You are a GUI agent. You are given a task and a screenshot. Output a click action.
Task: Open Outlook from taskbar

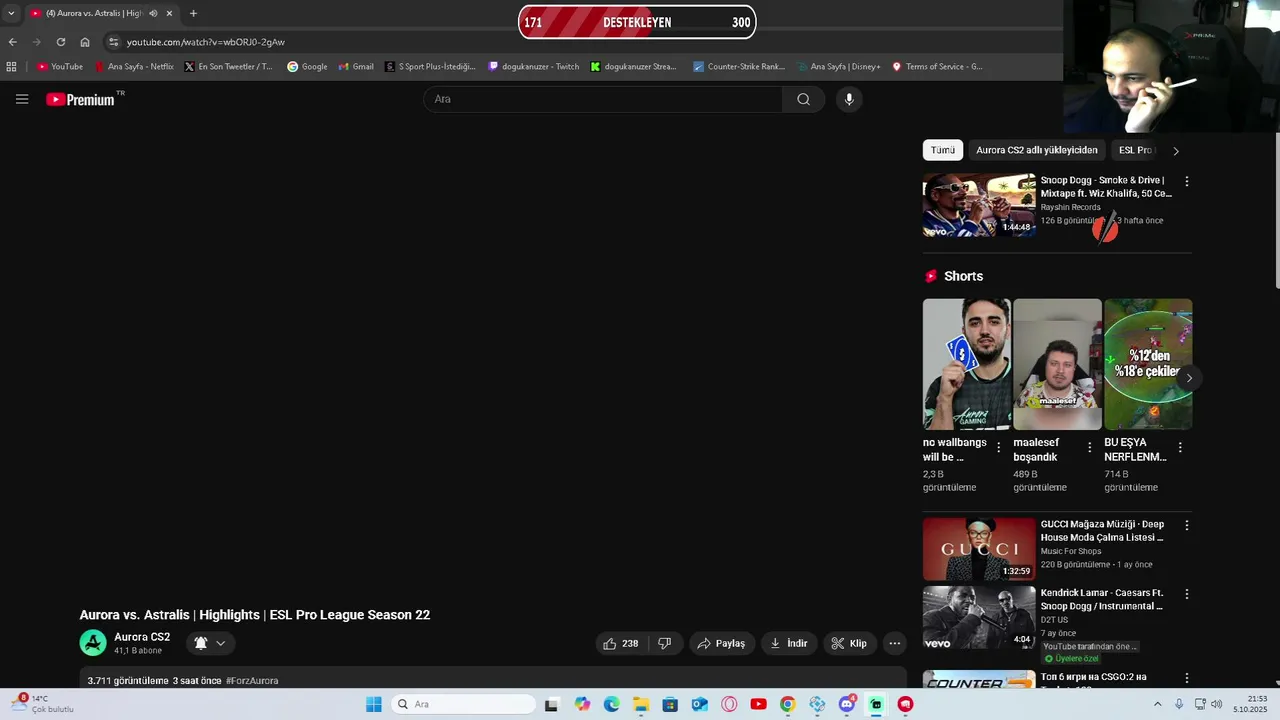(x=700, y=704)
